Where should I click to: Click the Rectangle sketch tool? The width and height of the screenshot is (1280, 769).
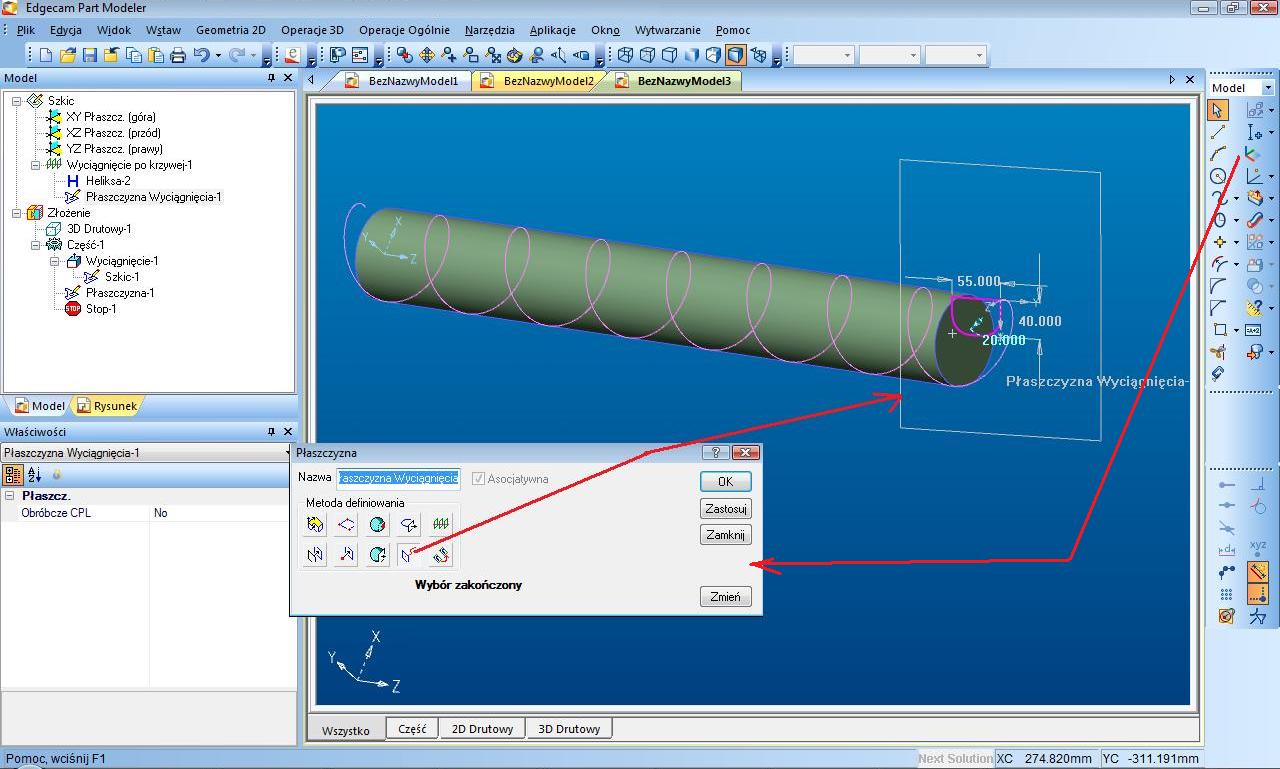point(1219,330)
